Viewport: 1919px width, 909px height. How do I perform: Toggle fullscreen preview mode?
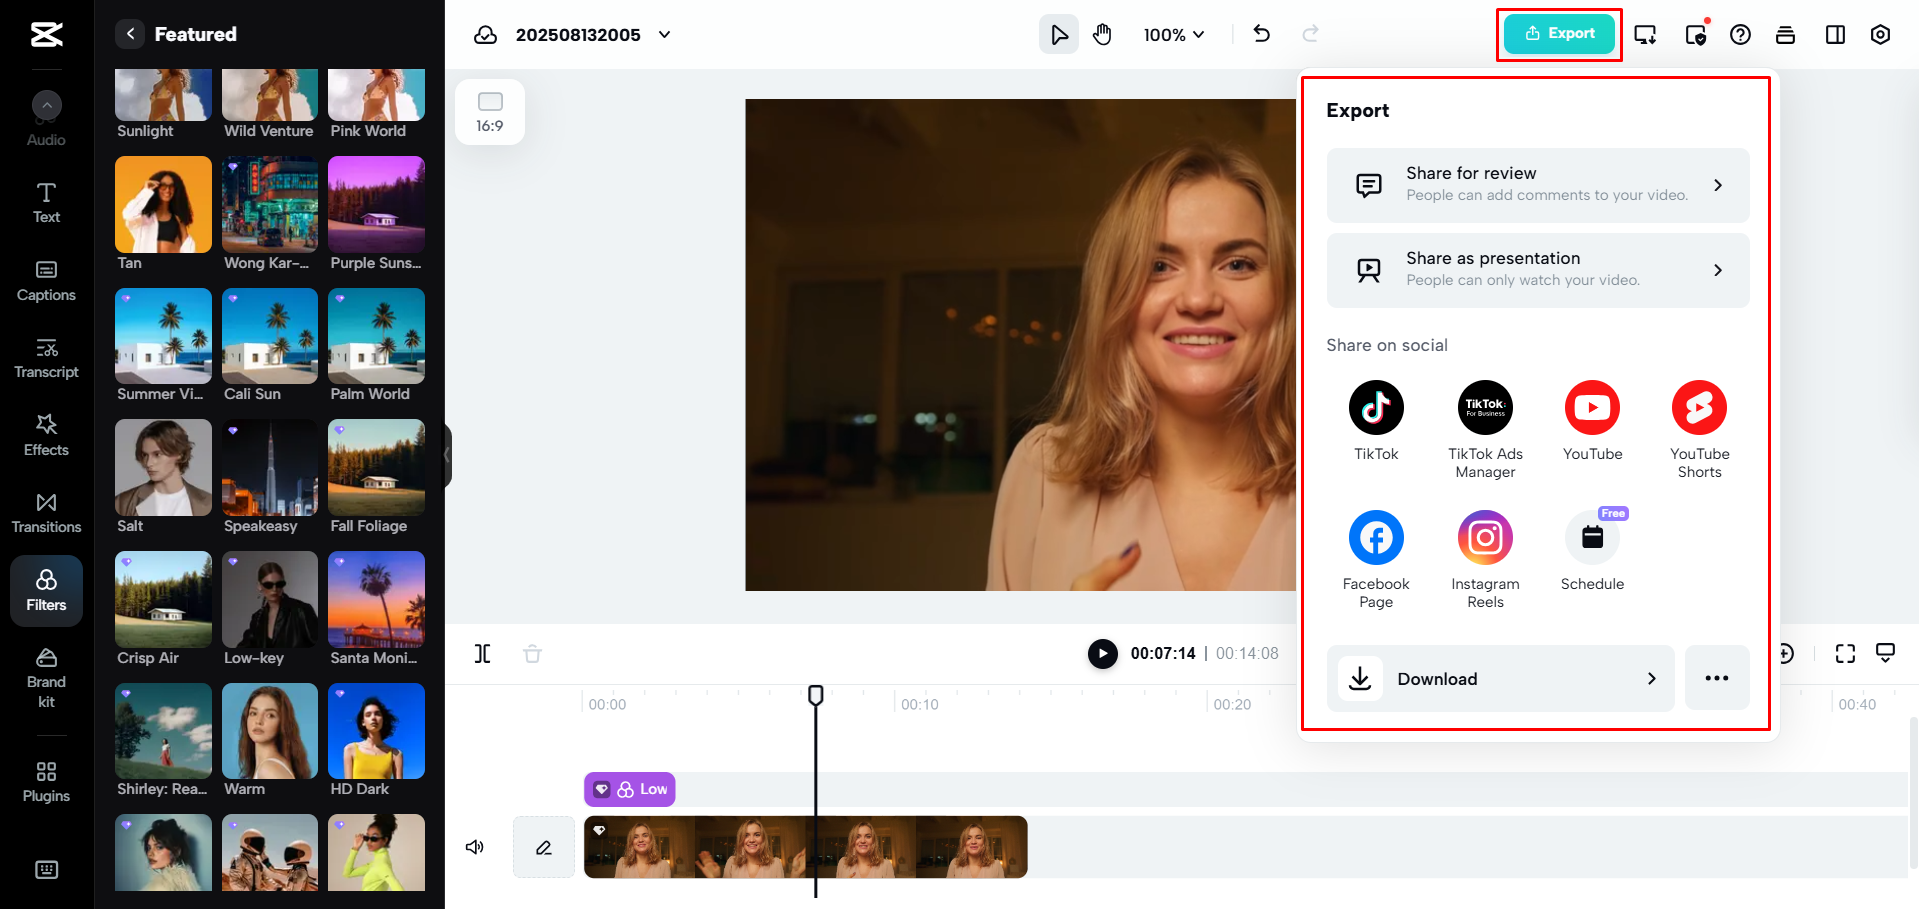pyautogui.click(x=1845, y=653)
